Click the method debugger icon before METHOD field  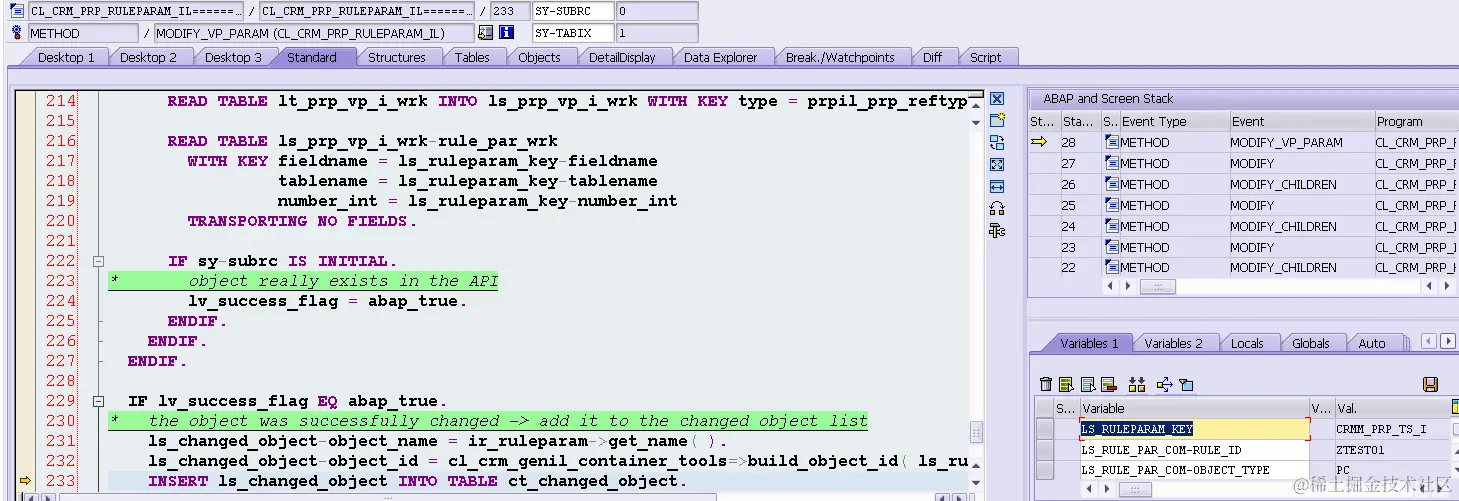pos(17,33)
